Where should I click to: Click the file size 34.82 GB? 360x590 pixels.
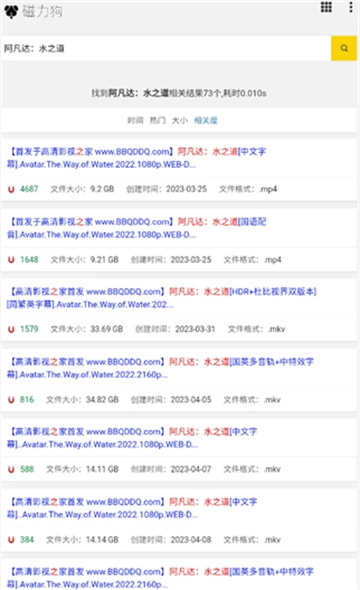coord(102,399)
